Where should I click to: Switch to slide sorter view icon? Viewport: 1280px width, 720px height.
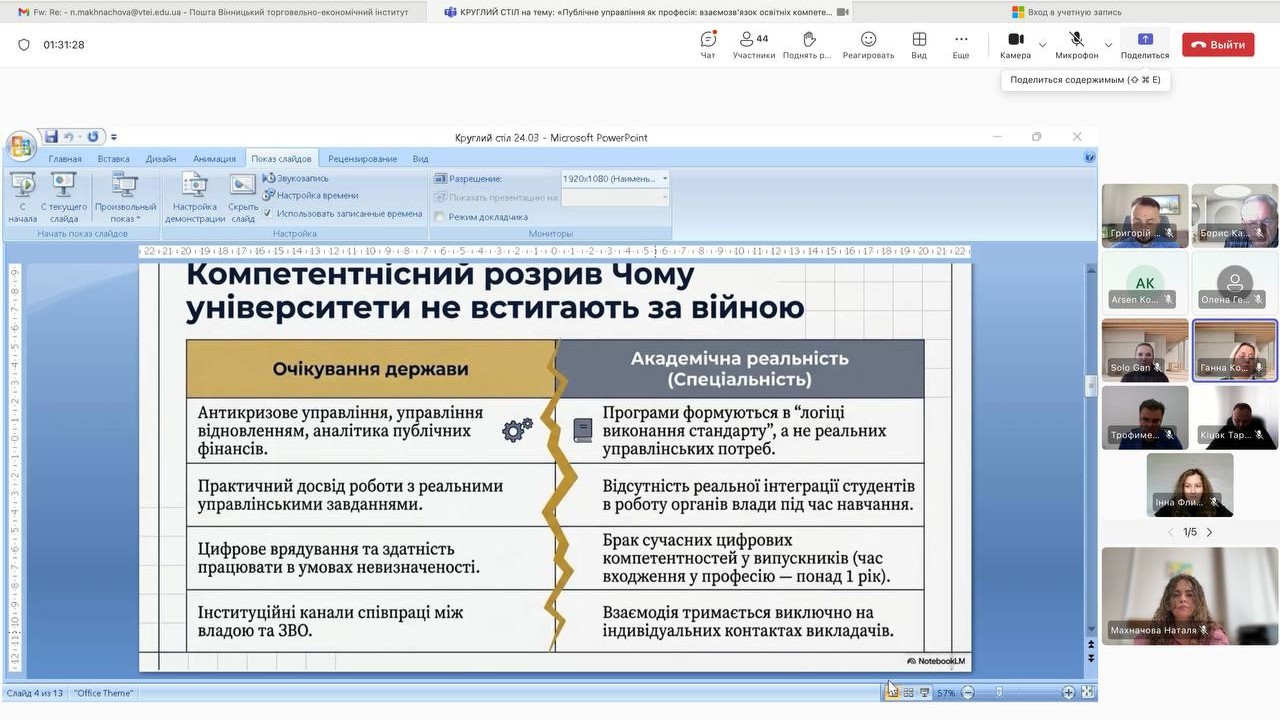click(908, 693)
